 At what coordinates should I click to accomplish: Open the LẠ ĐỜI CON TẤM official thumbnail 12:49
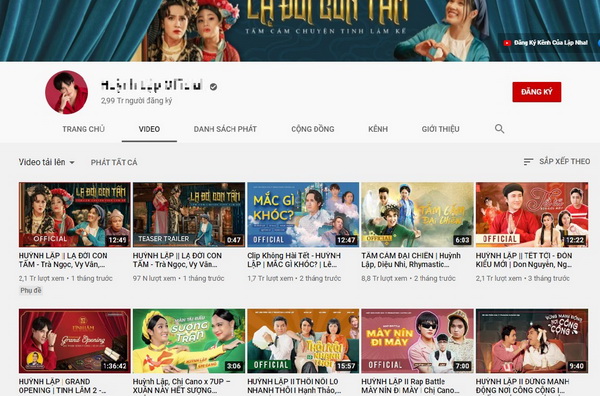point(75,214)
